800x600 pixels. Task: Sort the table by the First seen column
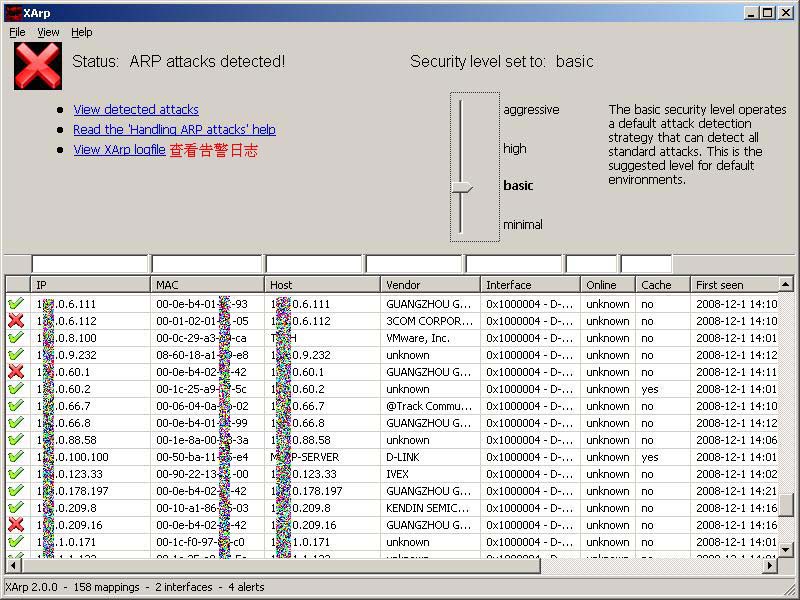734,285
